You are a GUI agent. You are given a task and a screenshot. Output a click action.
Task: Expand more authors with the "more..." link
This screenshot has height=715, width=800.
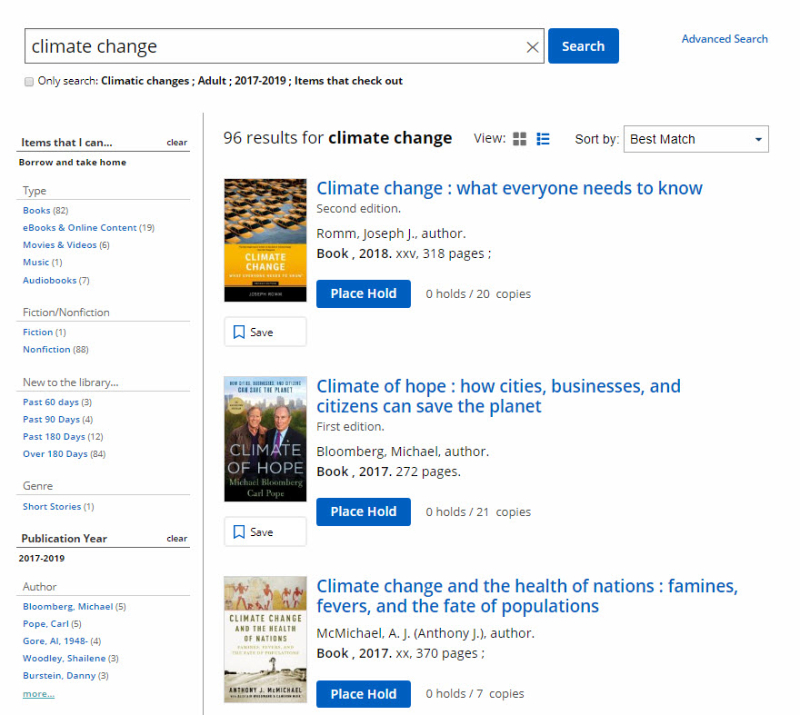click(38, 693)
